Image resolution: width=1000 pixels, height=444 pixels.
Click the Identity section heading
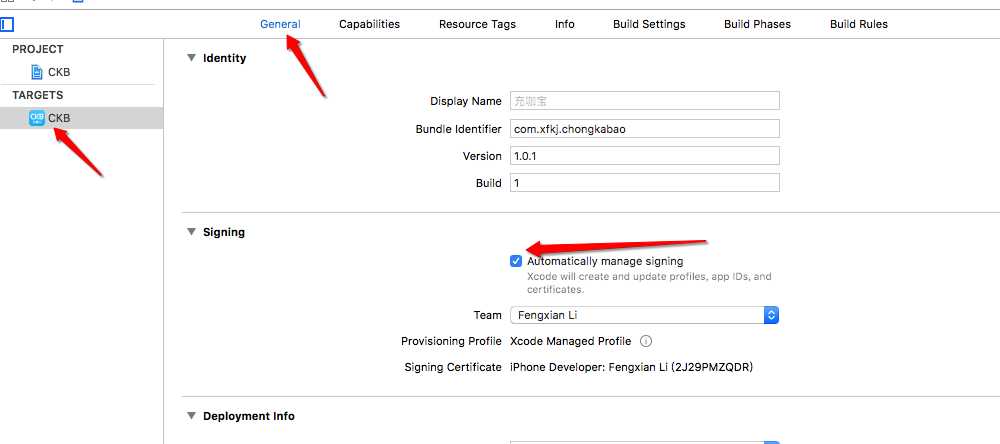[x=224, y=58]
